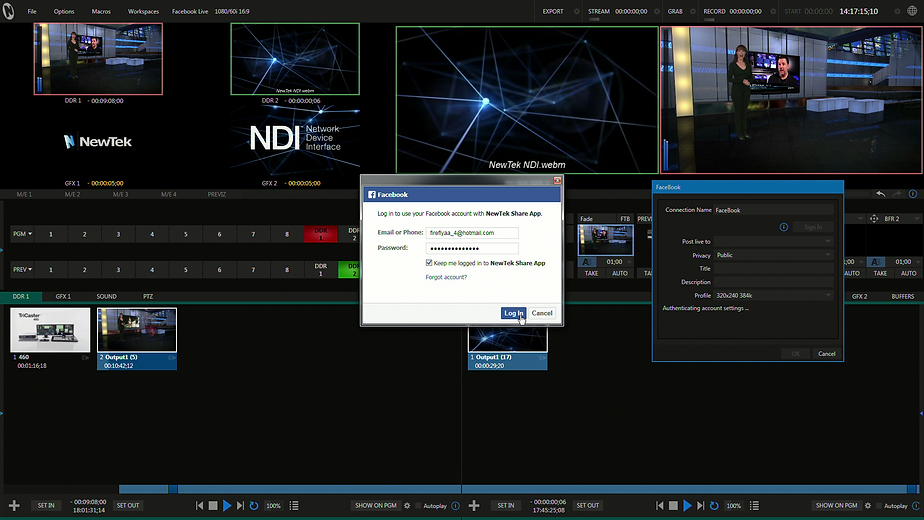Play DDR 1 playback
Viewport: 924px width, 520px height.
(x=227, y=505)
